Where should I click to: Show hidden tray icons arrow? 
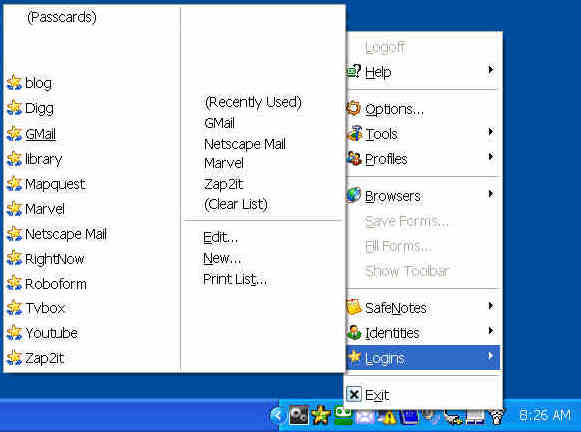(278, 416)
